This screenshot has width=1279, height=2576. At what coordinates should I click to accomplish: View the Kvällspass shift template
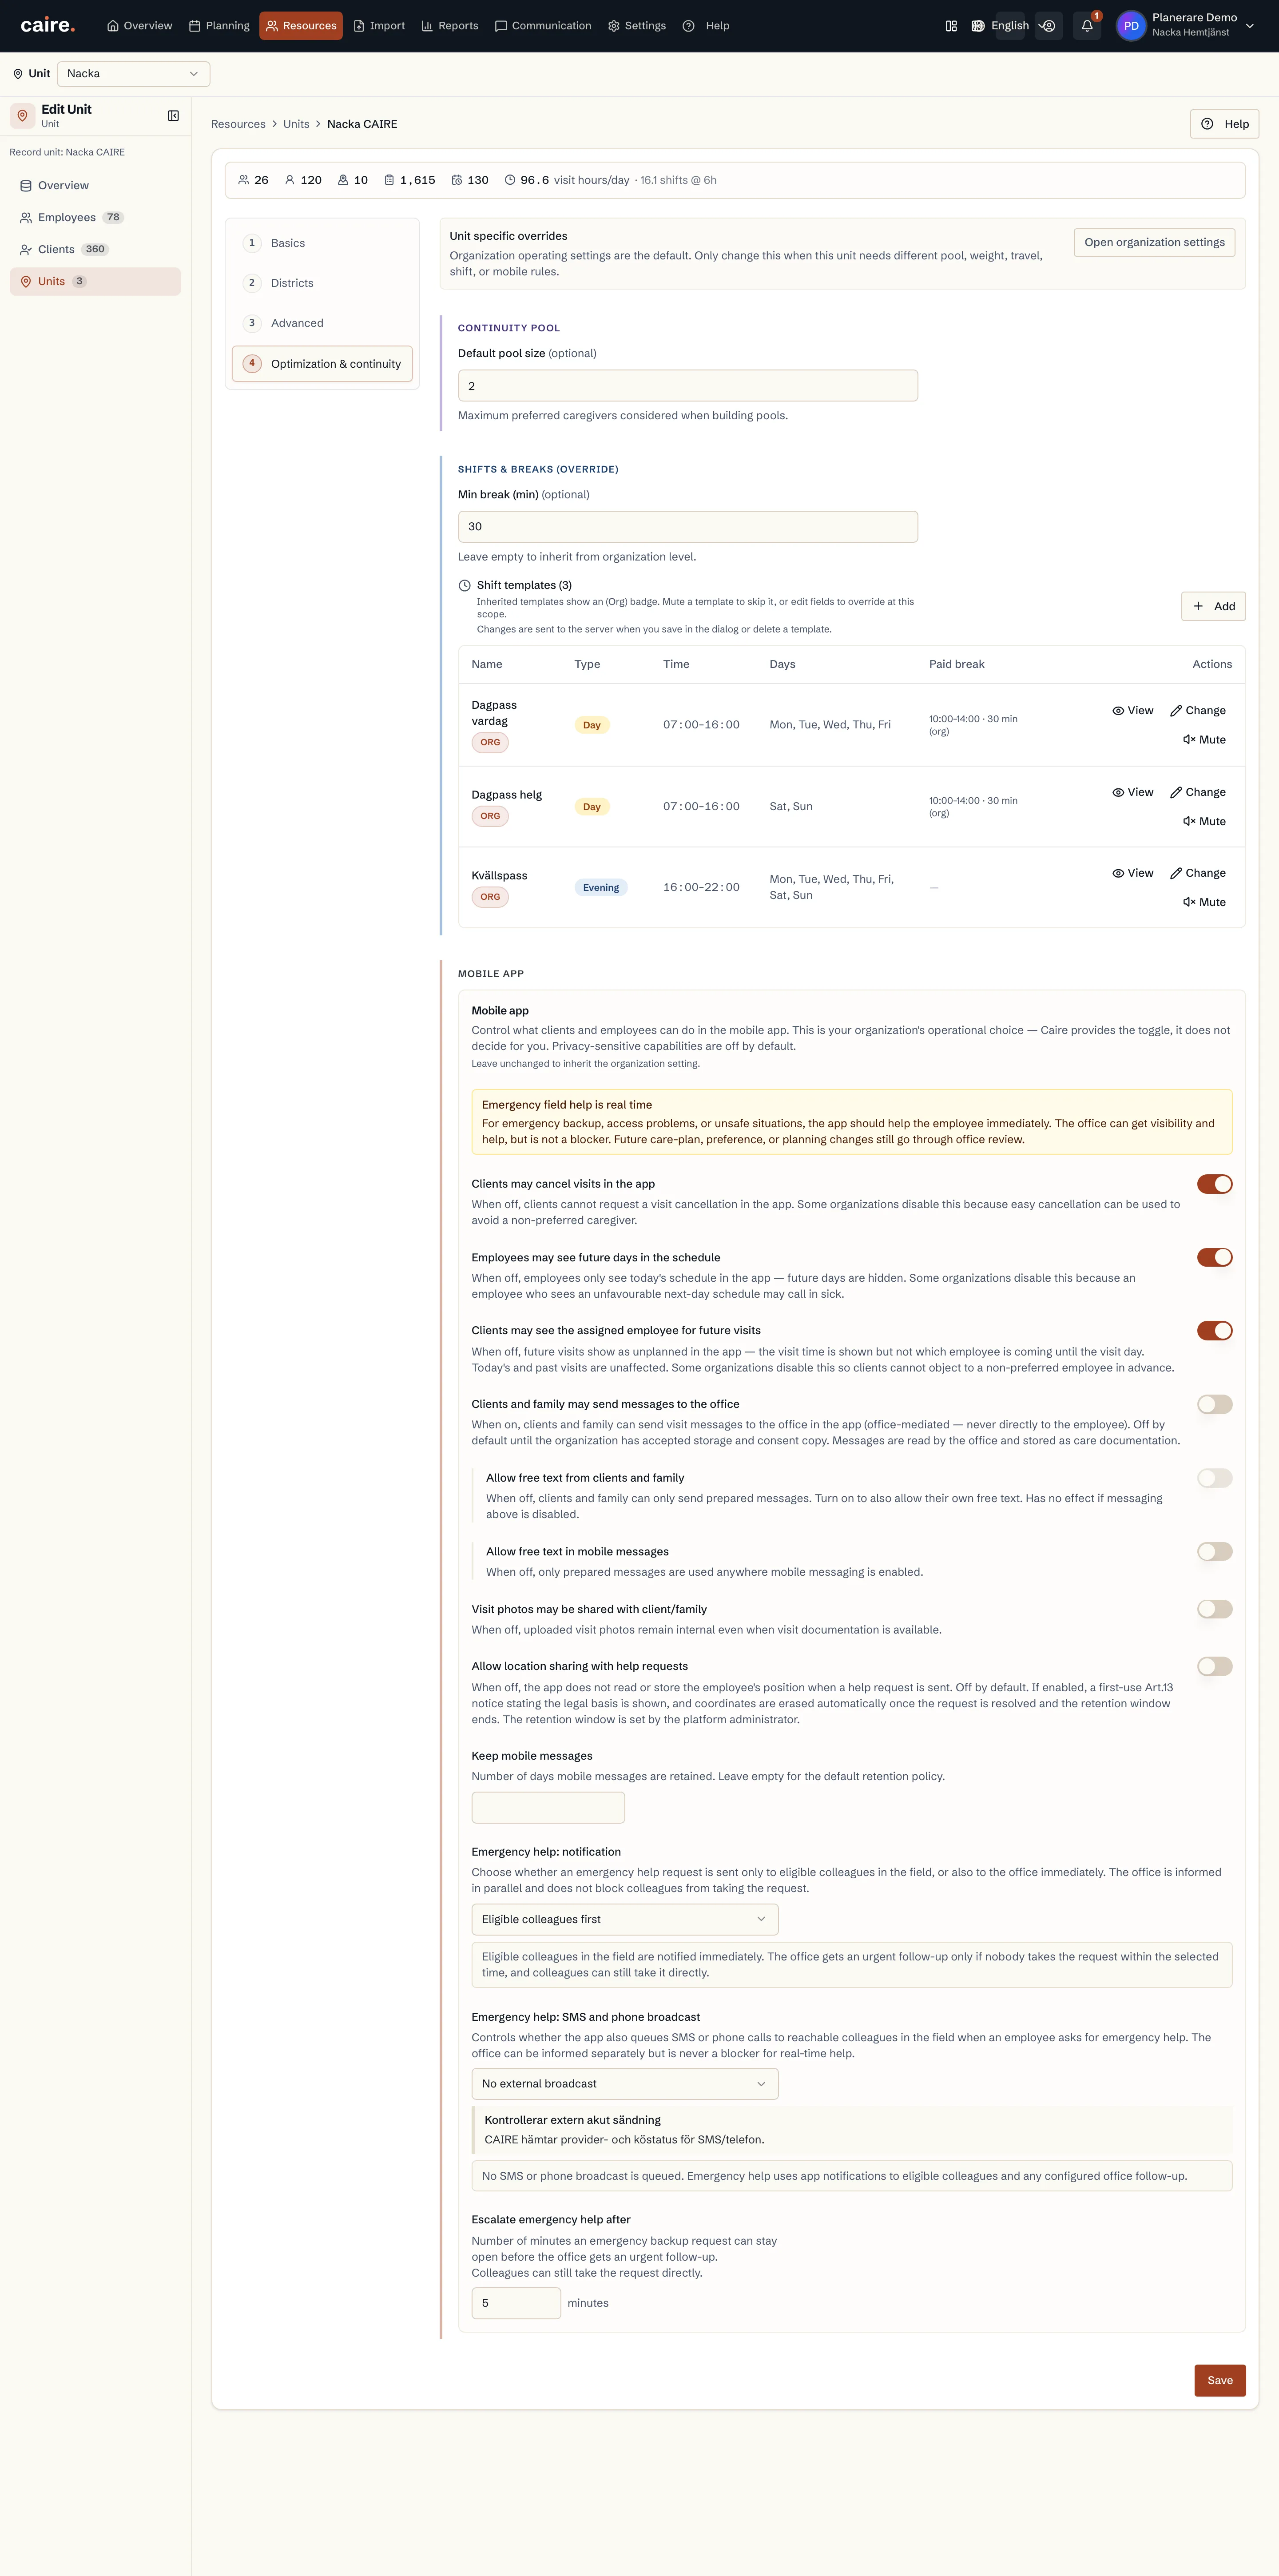[1133, 873]
